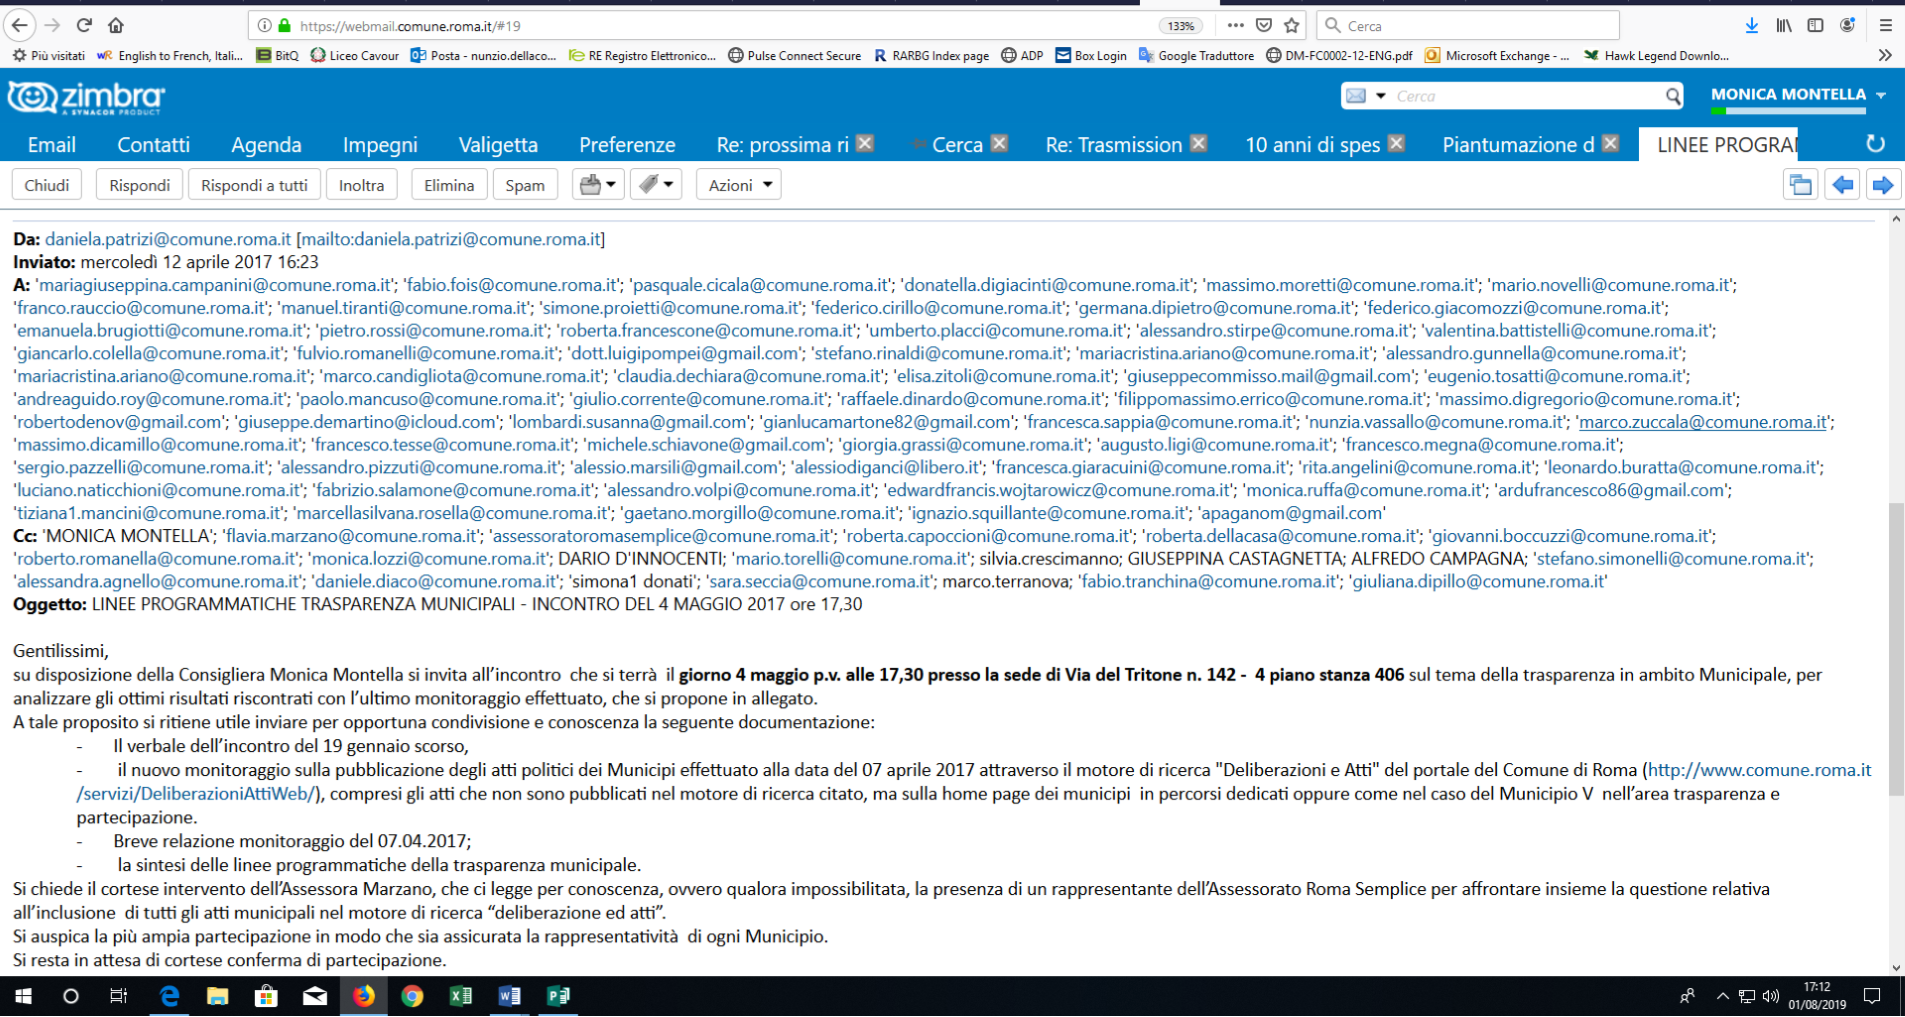Open Firefox downloads arrow
1905x1017 pixels.
click(x=1752, y=26)
